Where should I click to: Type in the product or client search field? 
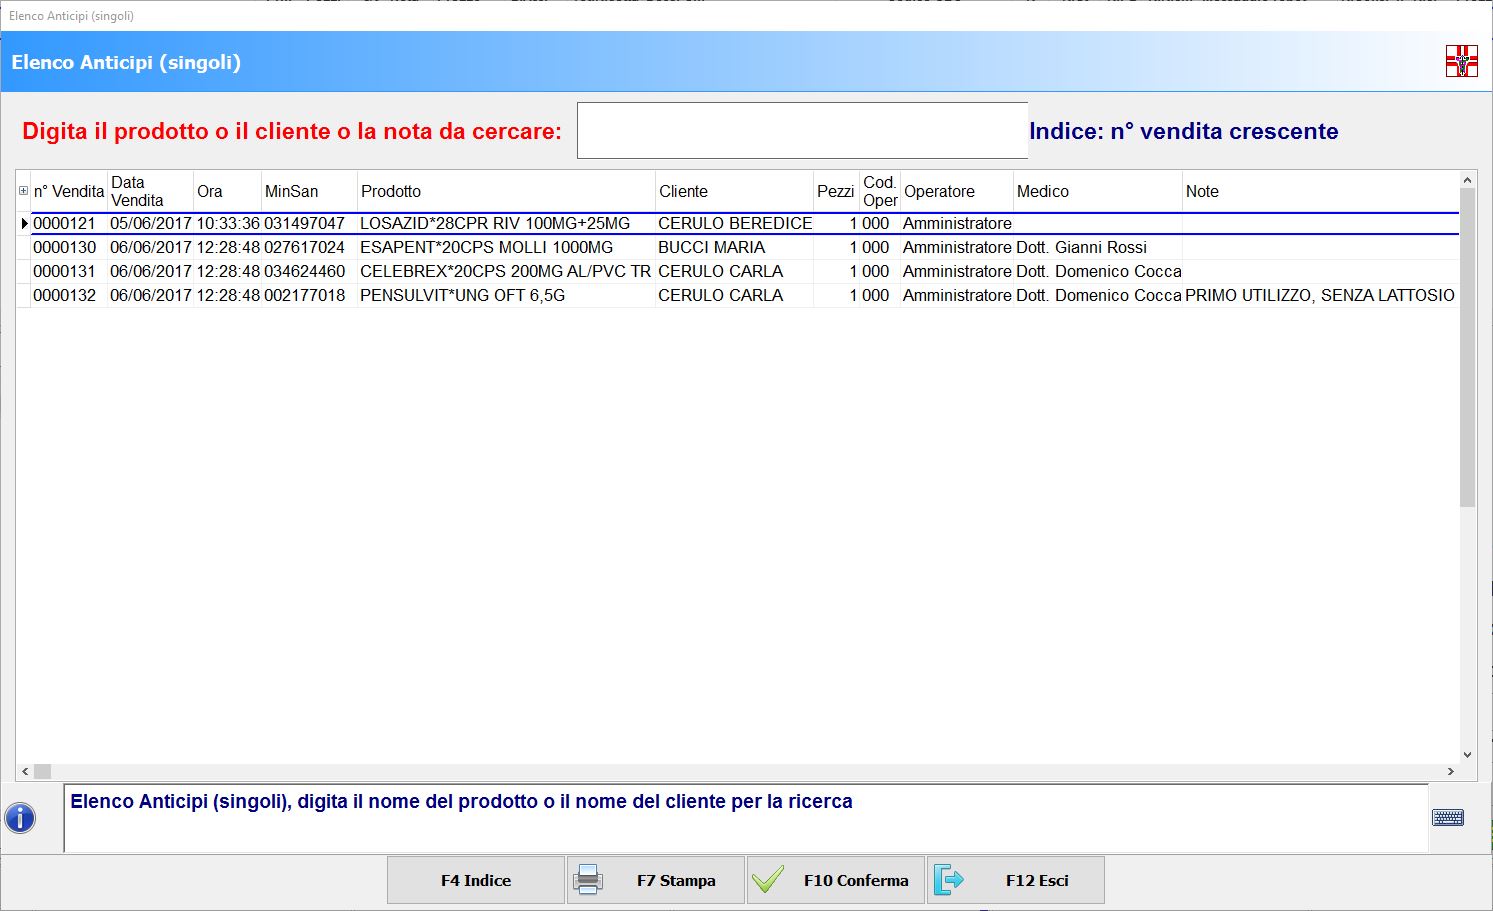(x=802, y=130)
